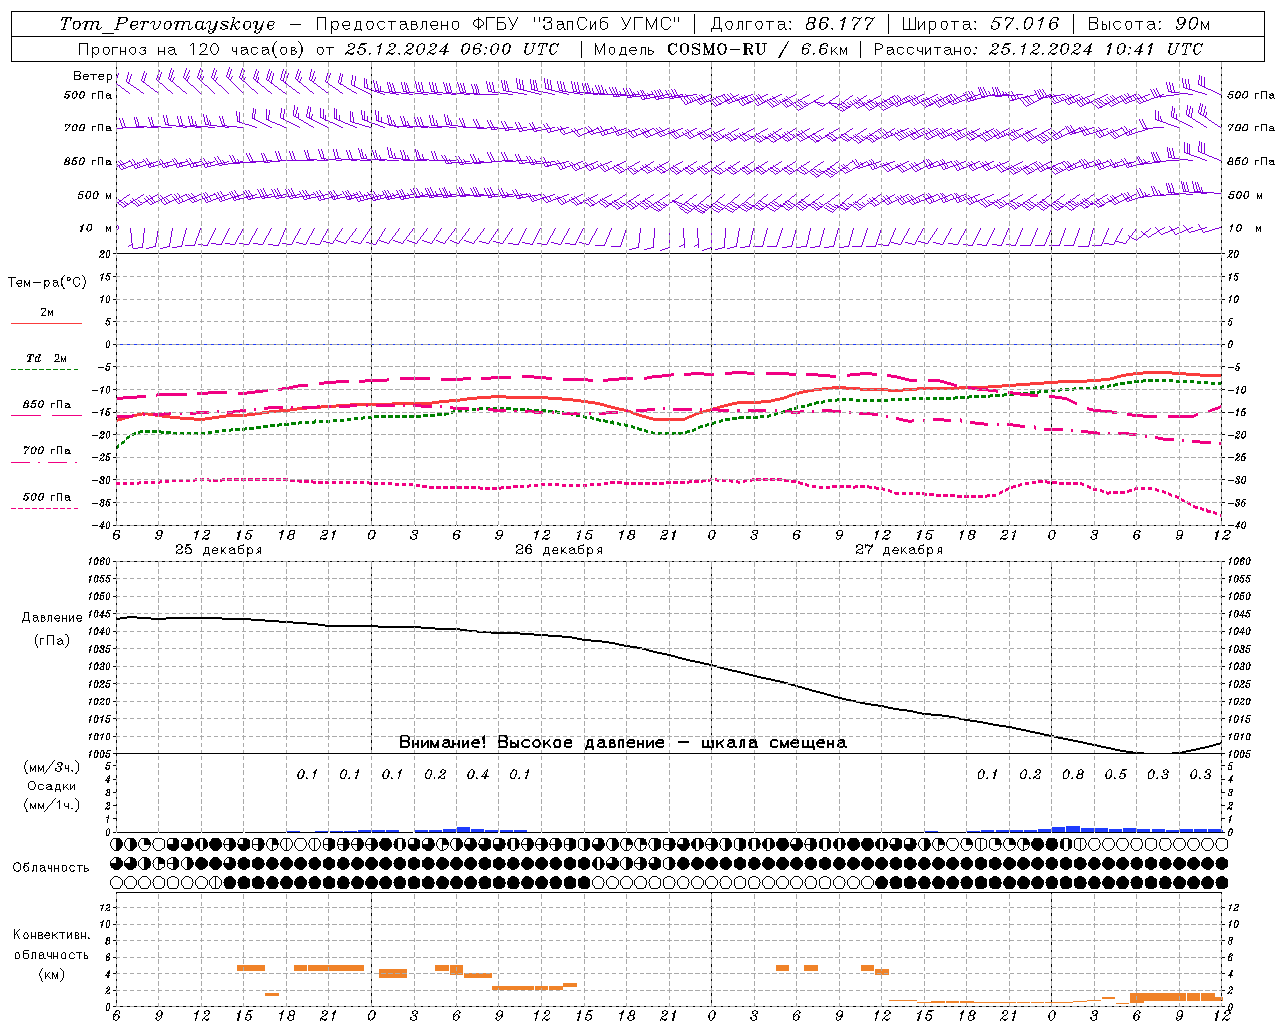1280x1024 pixels.
Task: Click the provider text ФГБУ "ЗапСиб УГМС"
Action: (576, 24)
